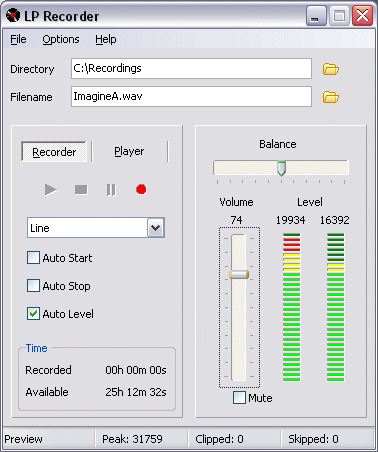Open the Options menu

click(61, 39)
